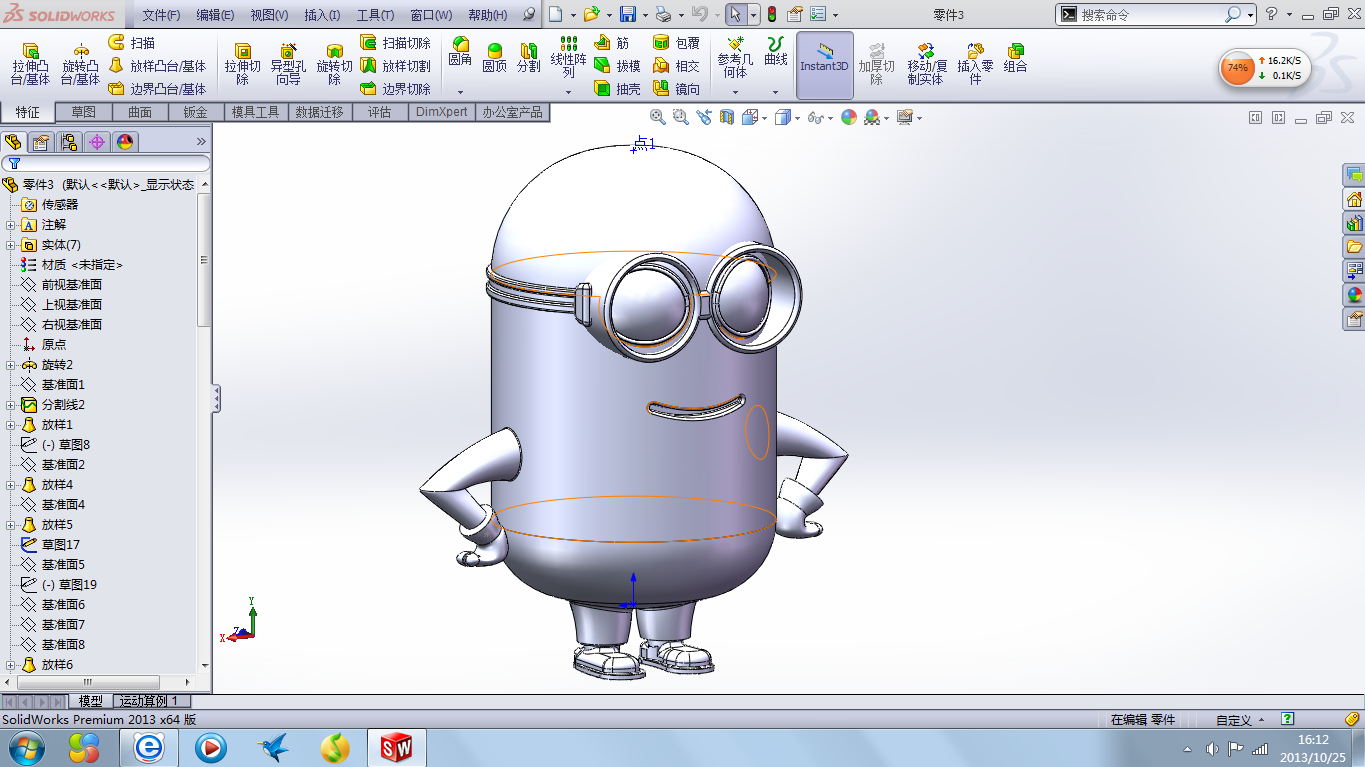Click the section view icon

click(x=727, y=117)
